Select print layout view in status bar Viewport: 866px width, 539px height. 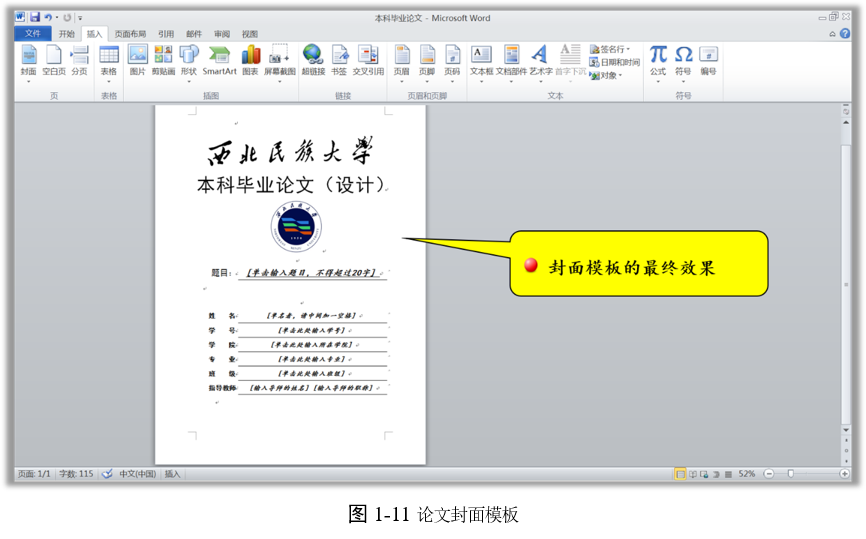(680, 474)
